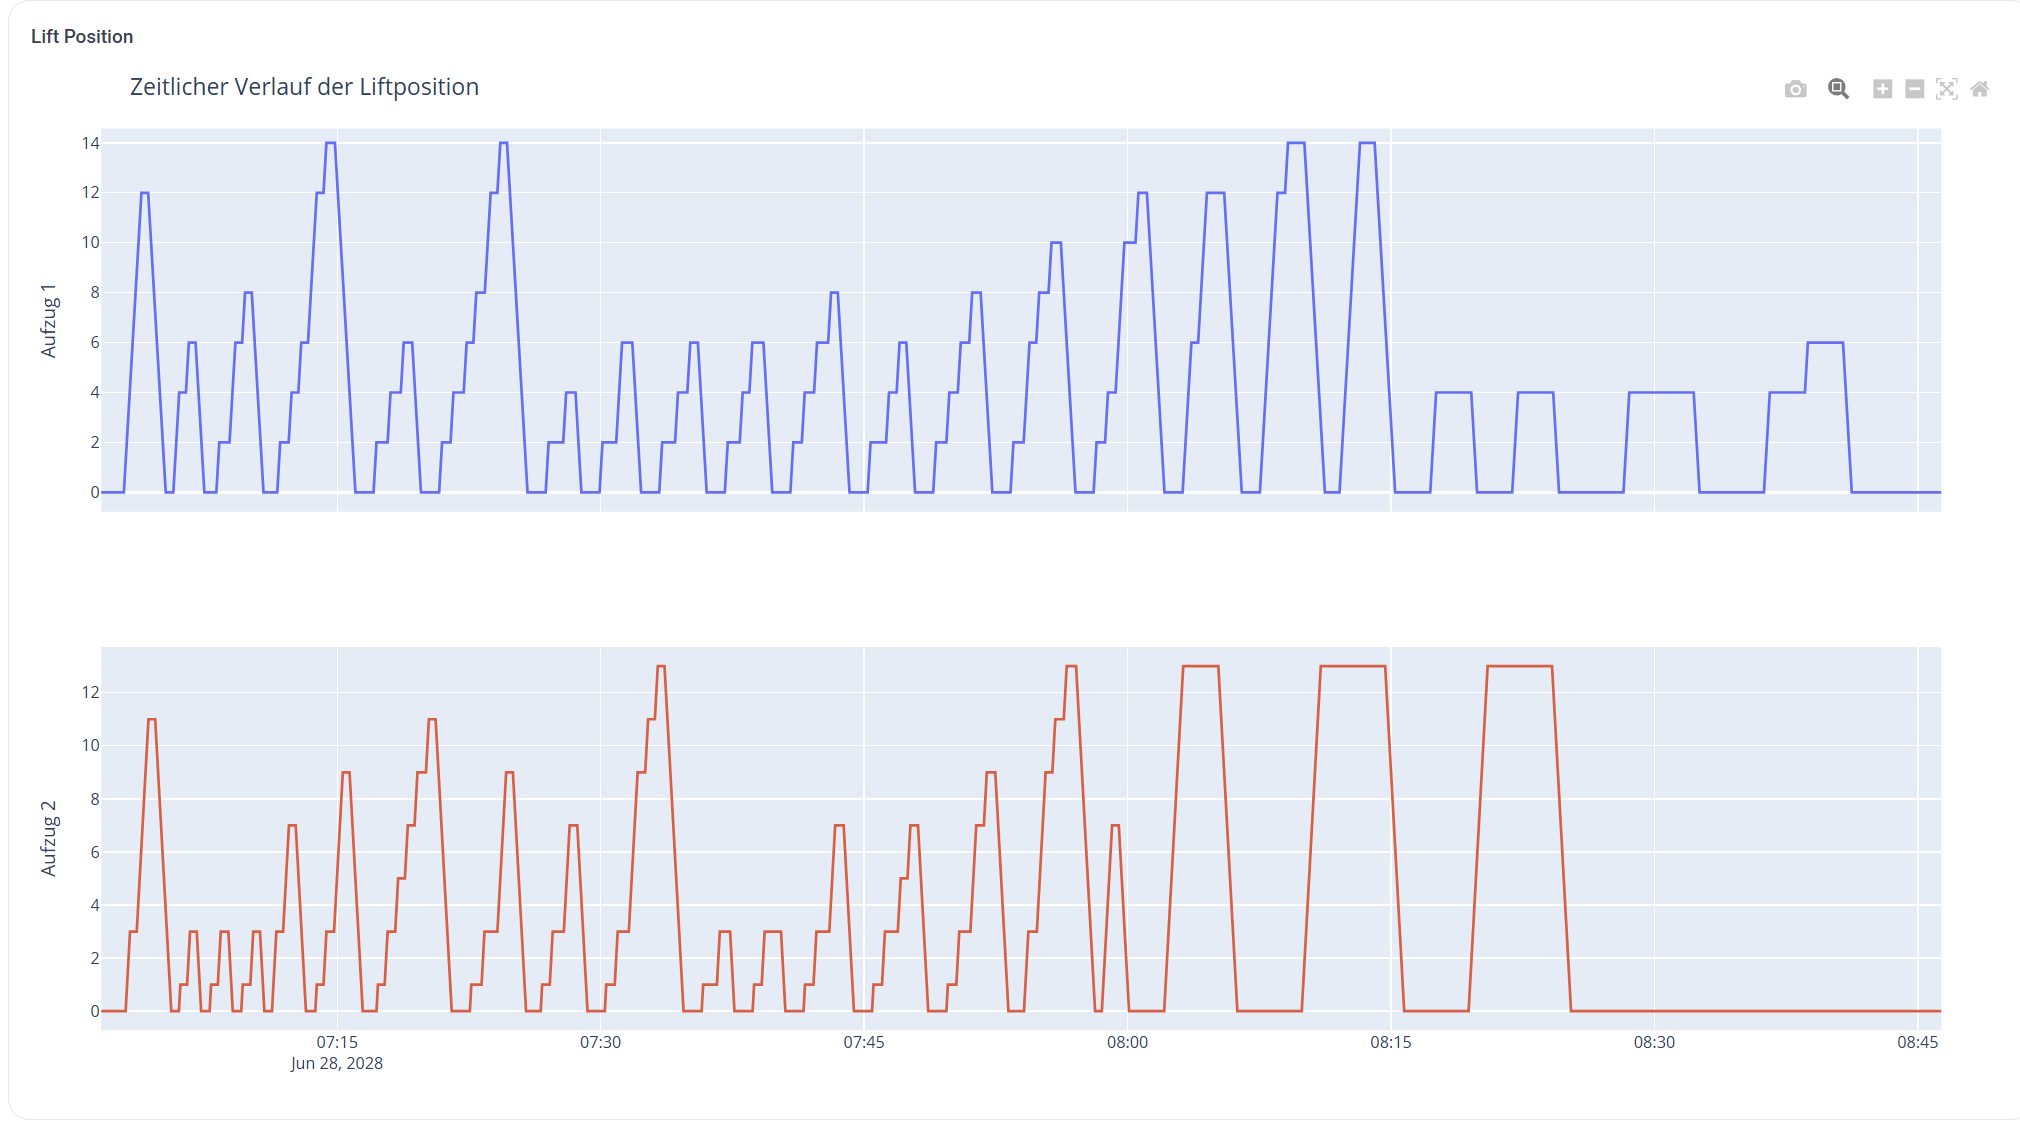Image resolution: width=2020 pixels, height=1137 pixels.
Task: Click the 08:00 time axis tick
Action: click(x=1127, y=1042)
